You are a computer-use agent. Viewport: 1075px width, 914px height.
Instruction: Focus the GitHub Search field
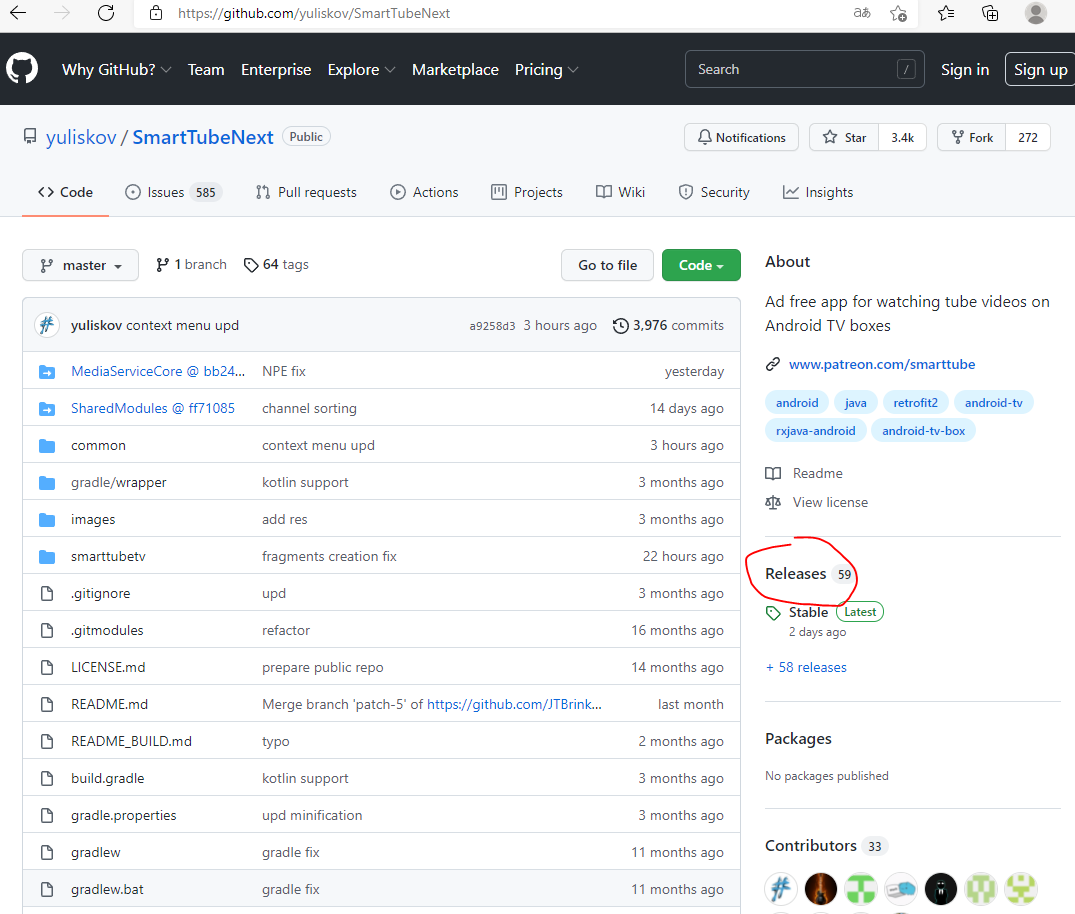pos(804,69)
